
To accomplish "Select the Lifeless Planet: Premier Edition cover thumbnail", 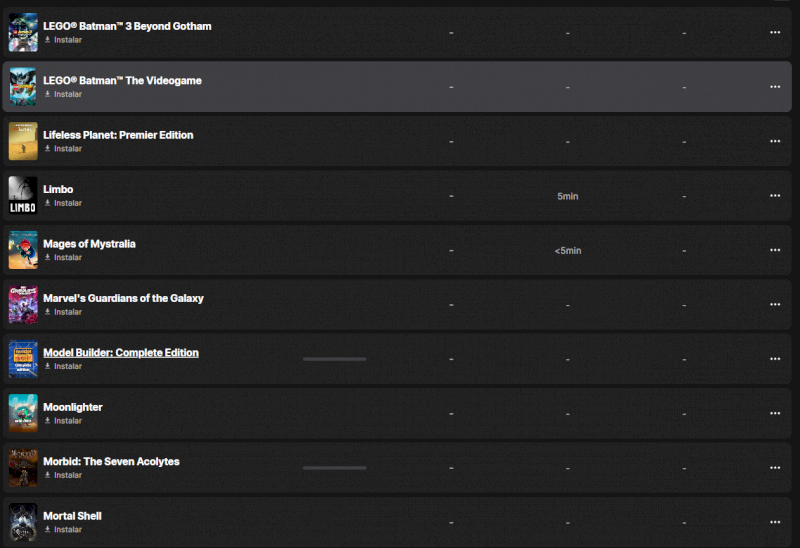I will tap(23, 141).
